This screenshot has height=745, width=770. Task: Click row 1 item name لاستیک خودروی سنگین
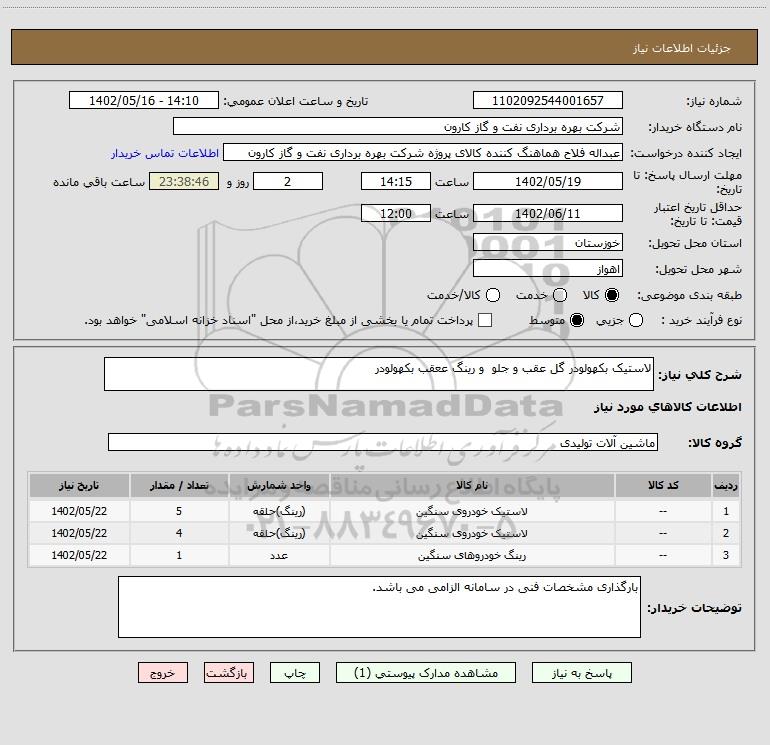pyautogui.click(x=472, y=511)
